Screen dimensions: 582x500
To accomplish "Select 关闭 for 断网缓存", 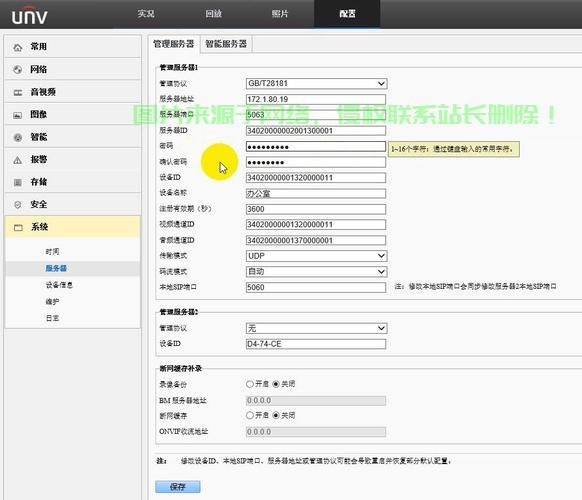I will 276,415.
